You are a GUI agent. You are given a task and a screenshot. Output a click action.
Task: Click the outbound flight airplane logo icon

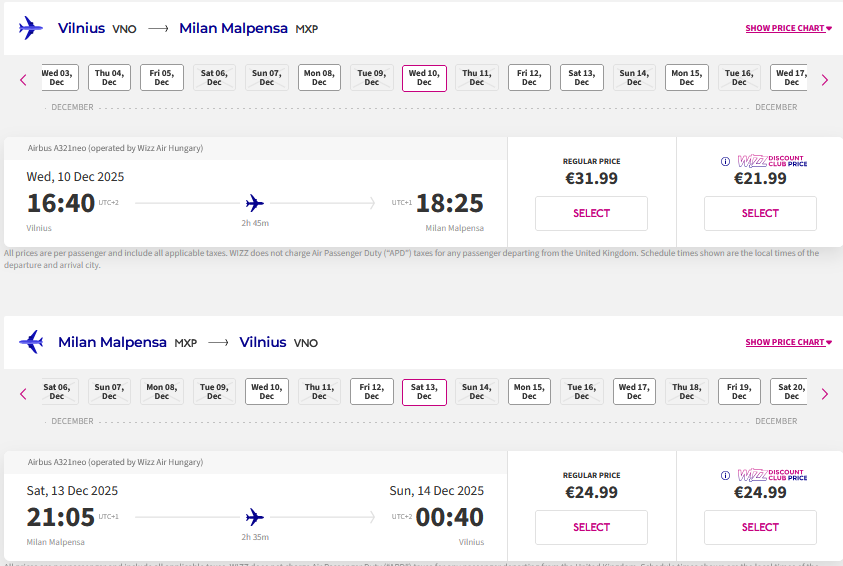[x=31, y=28]
